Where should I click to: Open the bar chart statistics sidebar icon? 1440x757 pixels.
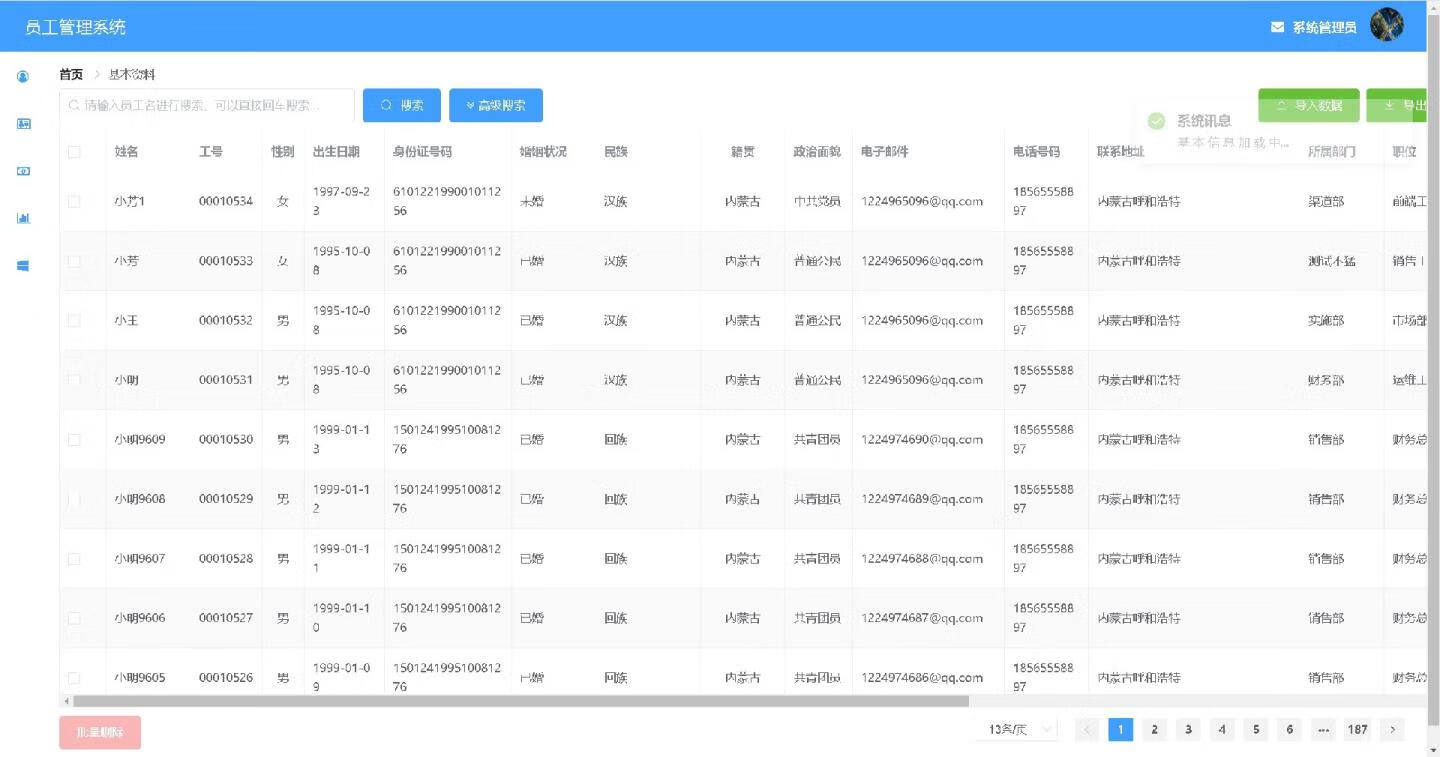click(23, 218)
